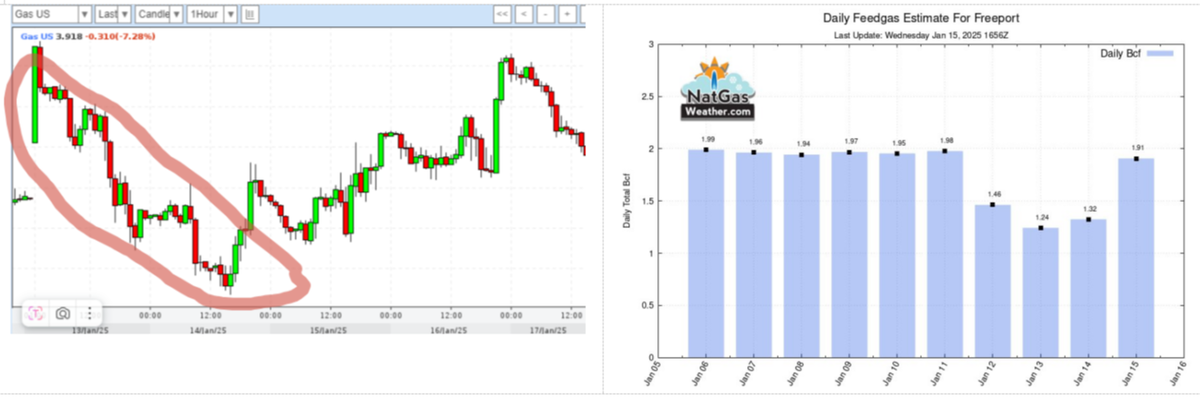The height and width of the screenshot is (402, 1200).
Task: Click the Jan 12 bar labeled 1.46
Action: (x=993, y=281)
